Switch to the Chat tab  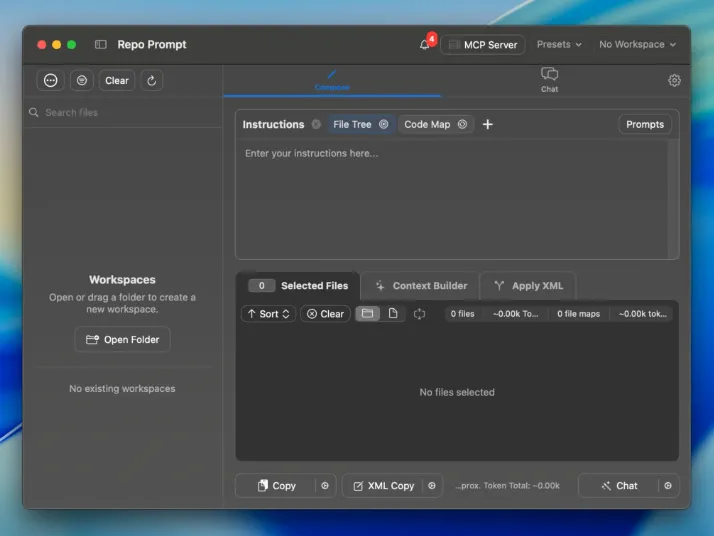549,81
